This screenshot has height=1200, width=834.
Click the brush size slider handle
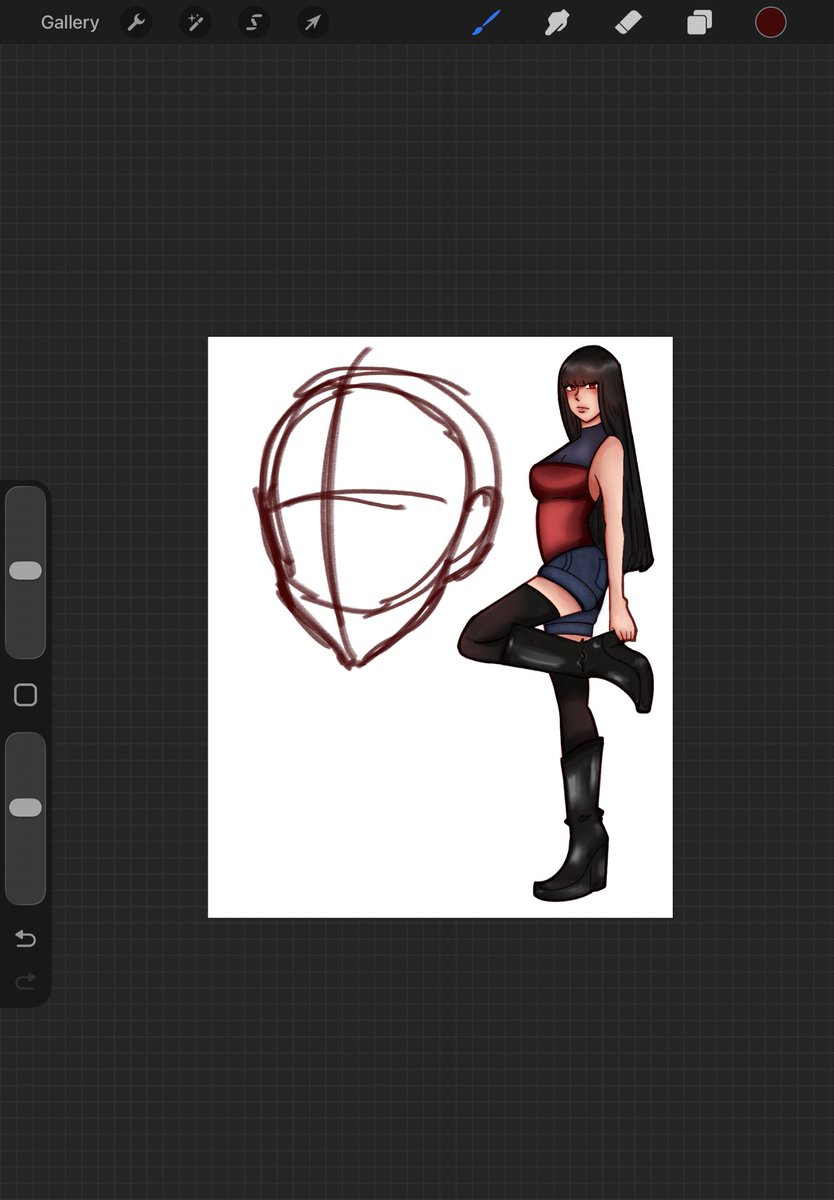pyautogui.click(x=25, y=570)
